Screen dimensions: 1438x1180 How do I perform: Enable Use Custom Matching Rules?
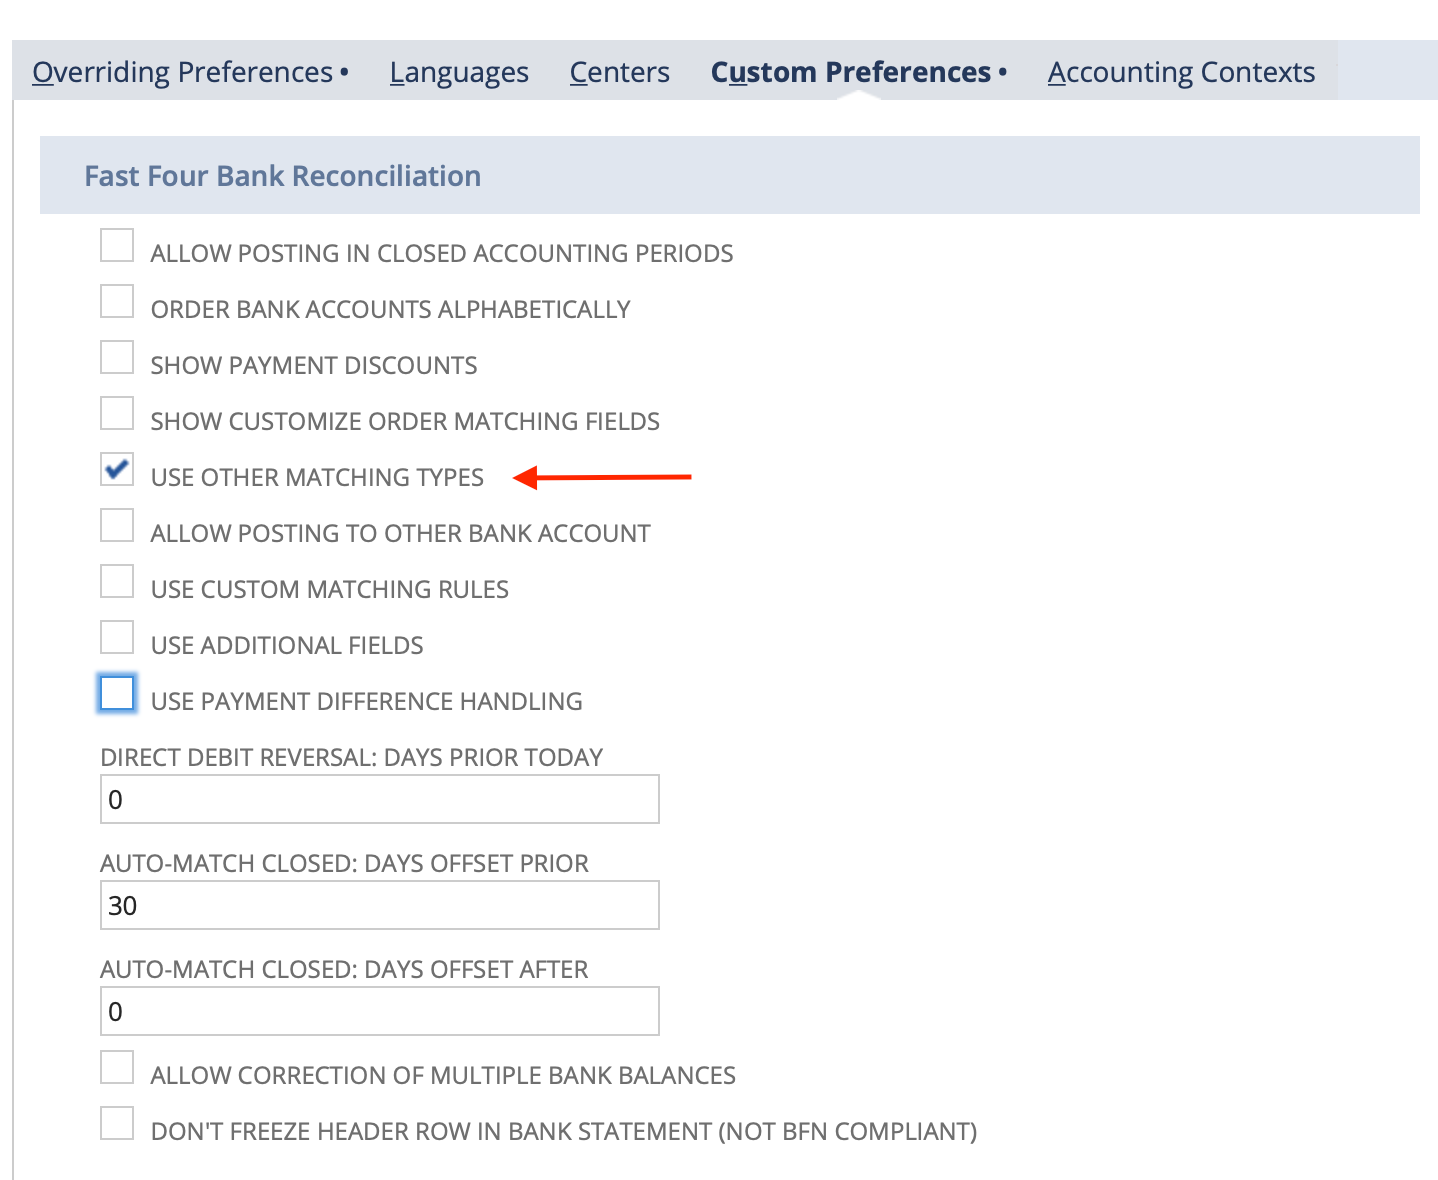point(116,581)
